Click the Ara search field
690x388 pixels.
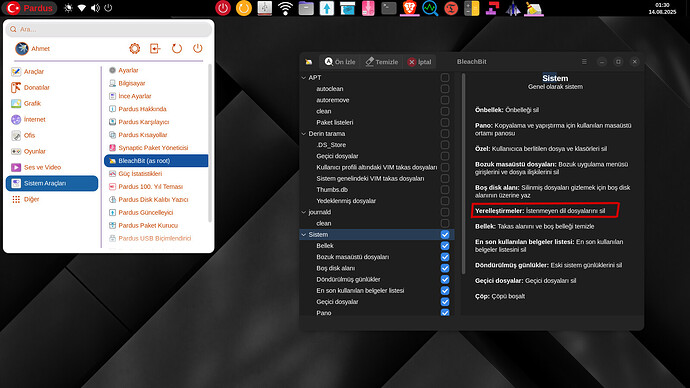(109, 29)
